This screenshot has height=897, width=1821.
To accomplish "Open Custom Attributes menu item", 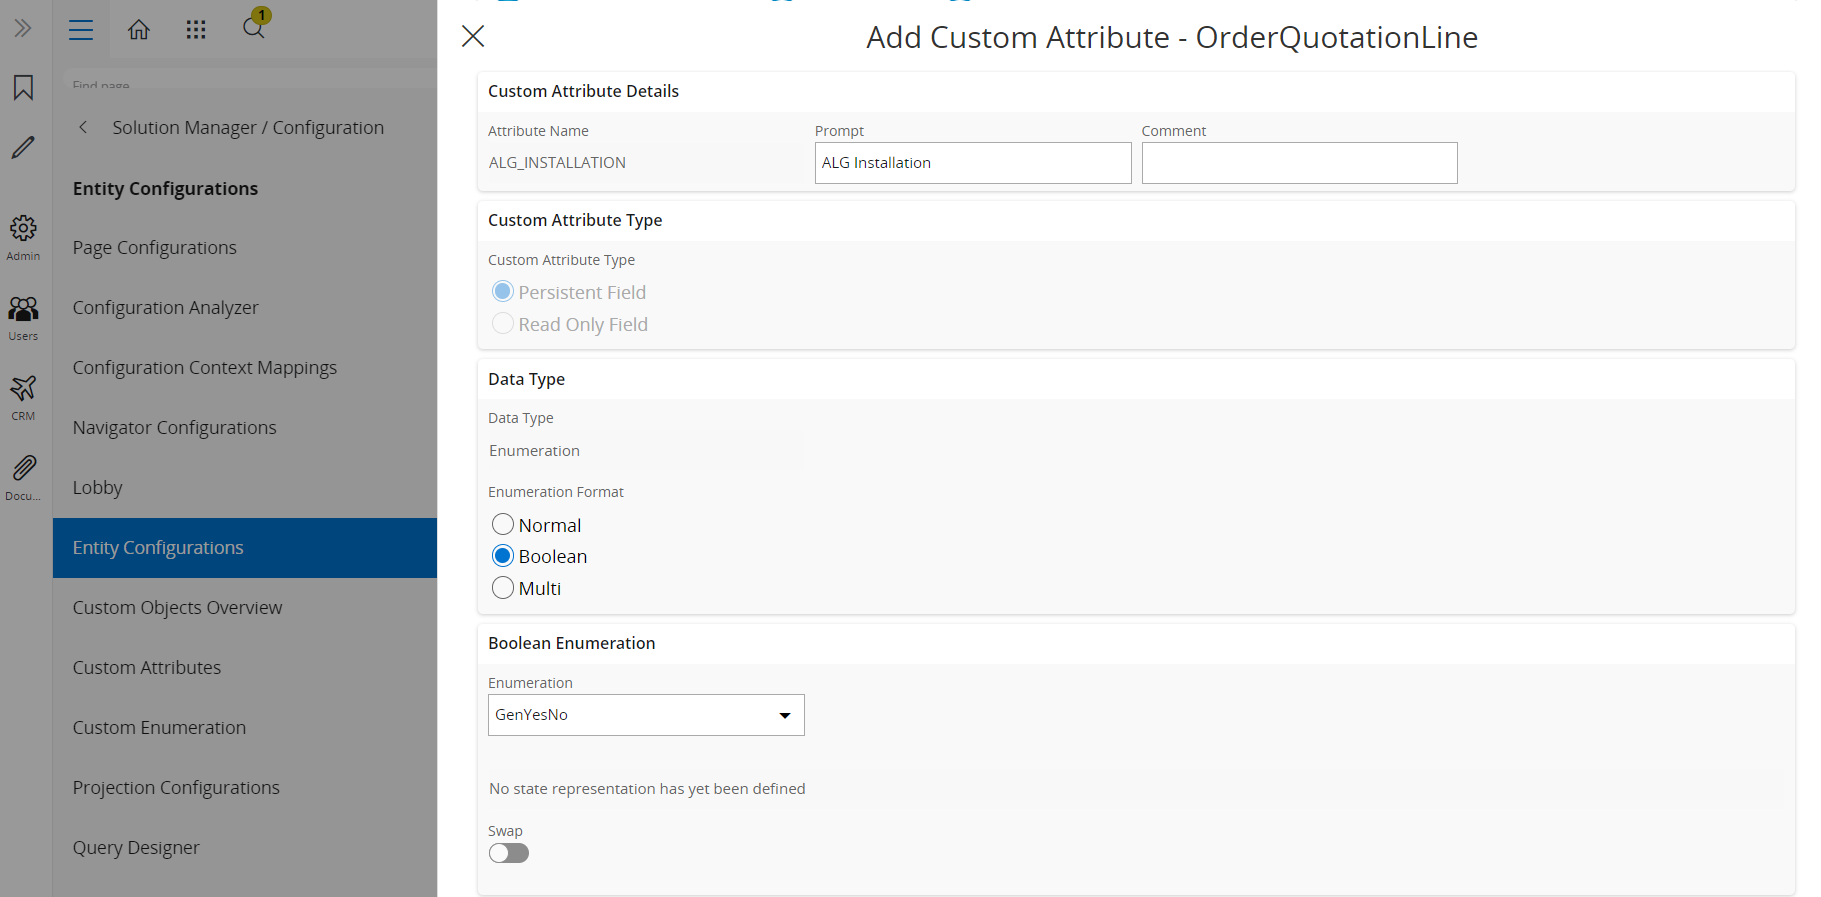I will pos(245,667).
